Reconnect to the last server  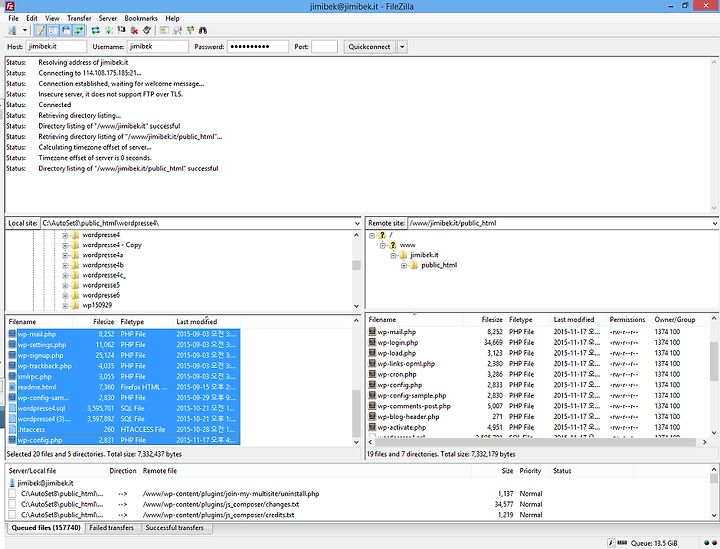(x=147, y=30)
